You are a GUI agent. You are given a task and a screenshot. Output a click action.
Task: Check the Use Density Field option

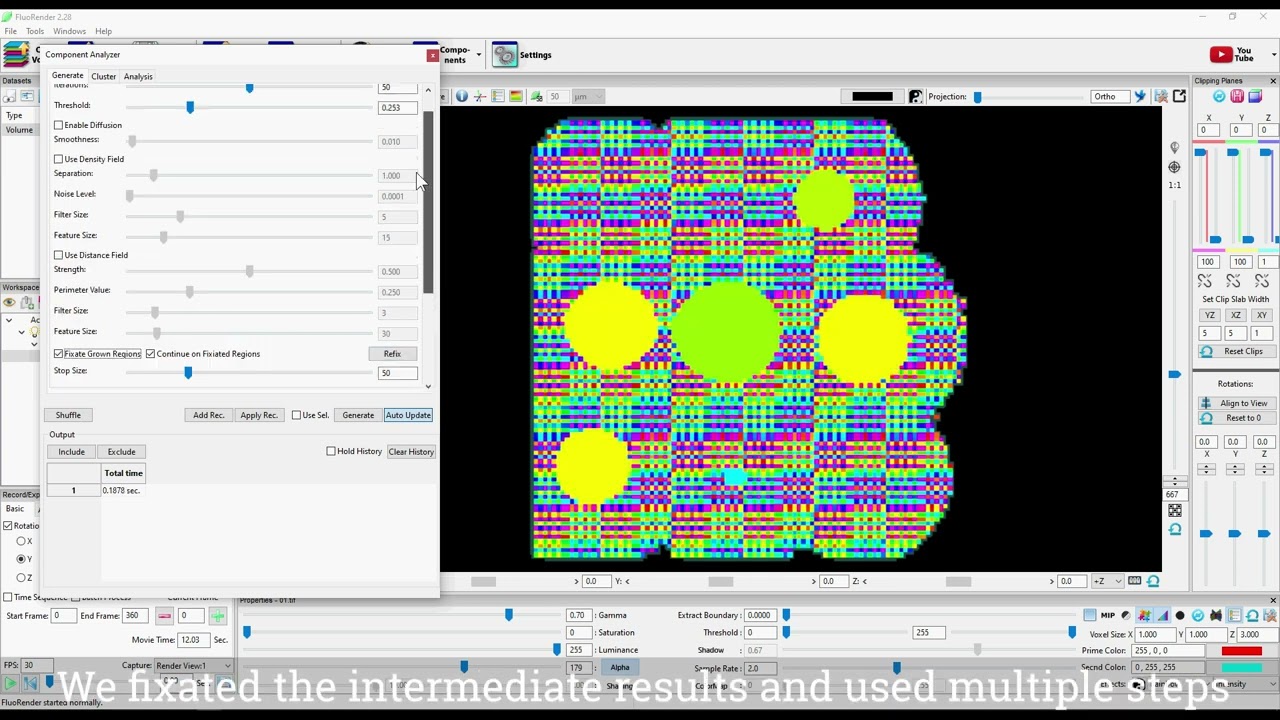point(59,159)
